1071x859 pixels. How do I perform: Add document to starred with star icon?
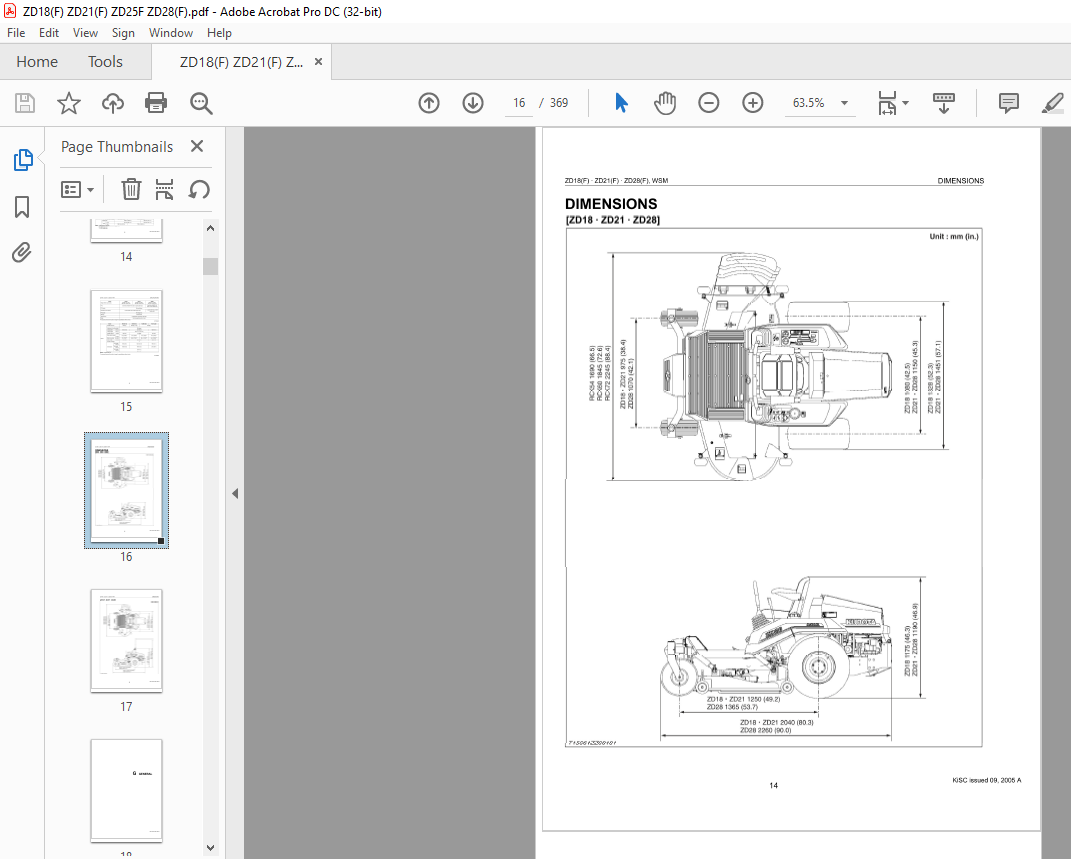(68, 103)
